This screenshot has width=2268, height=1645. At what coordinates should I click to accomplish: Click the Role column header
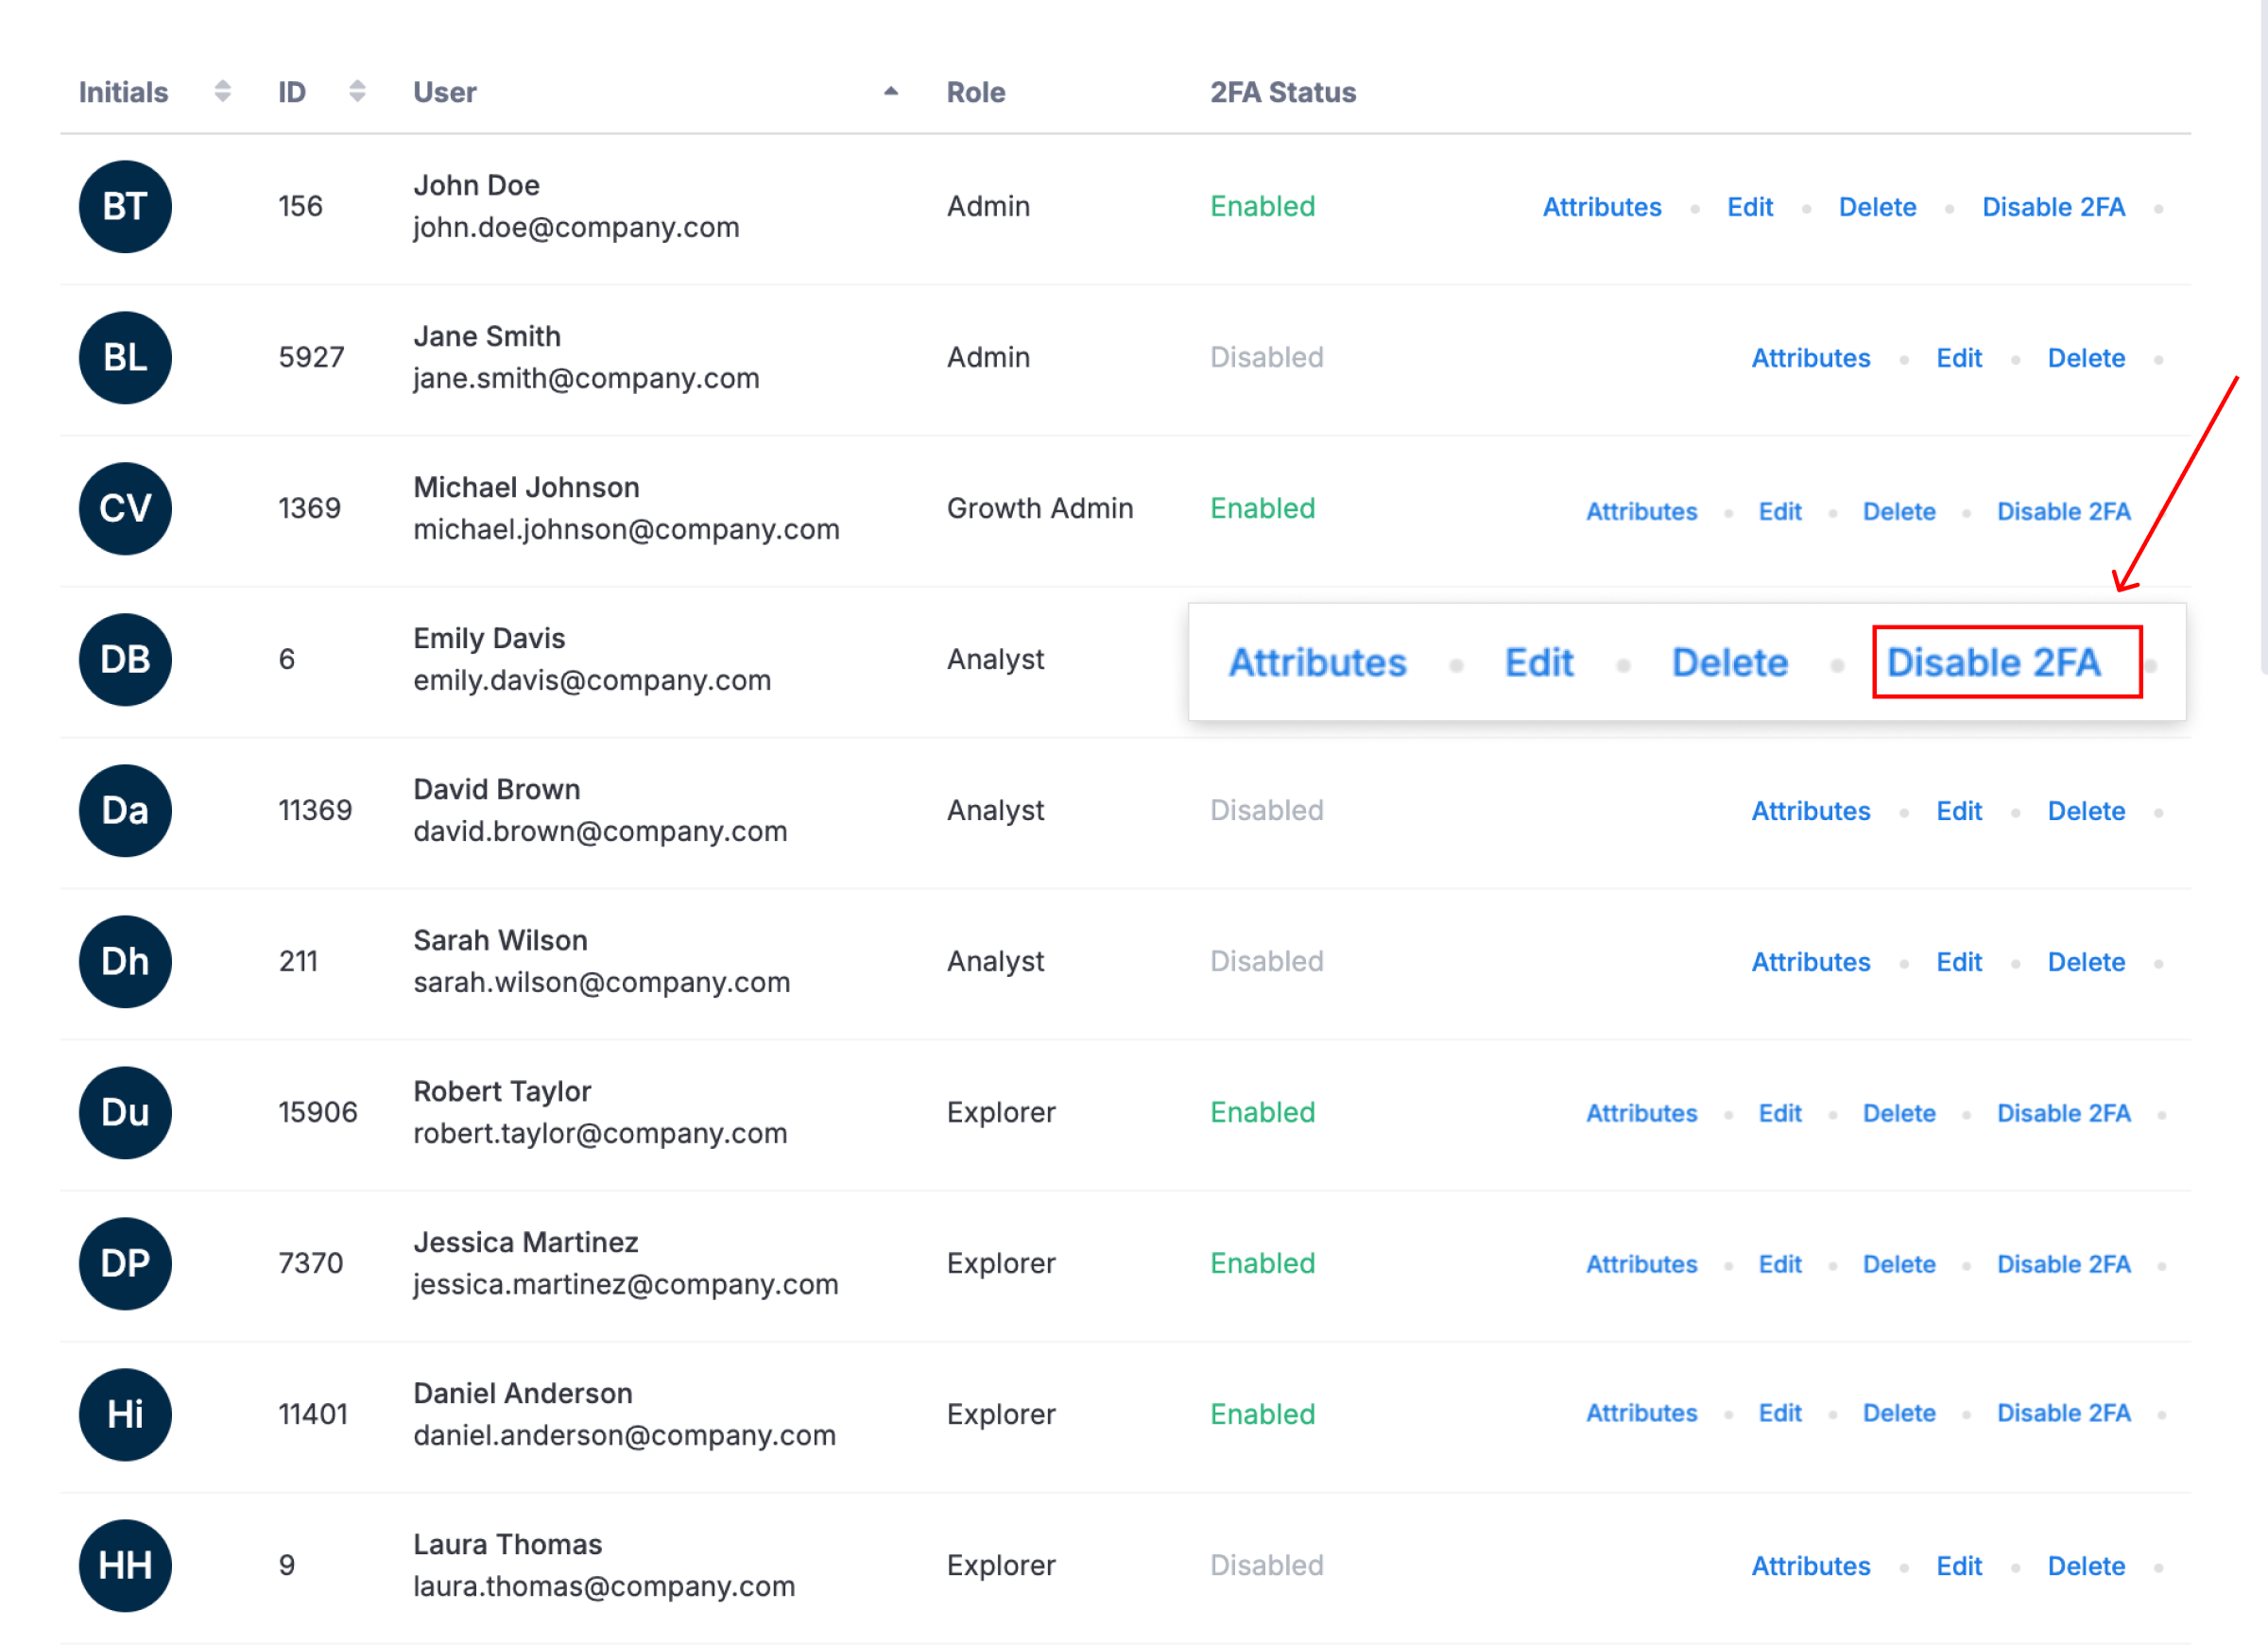(x=976, y=92)
